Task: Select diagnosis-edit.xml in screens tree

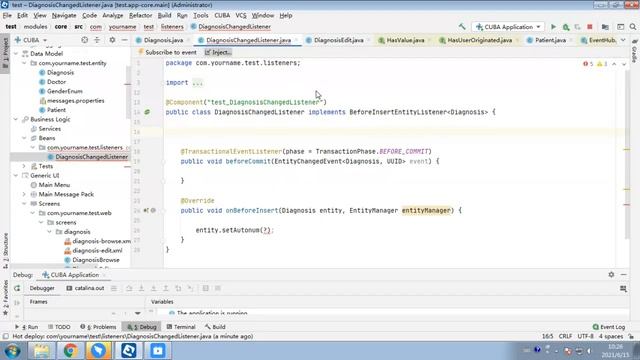Action: 97,251
